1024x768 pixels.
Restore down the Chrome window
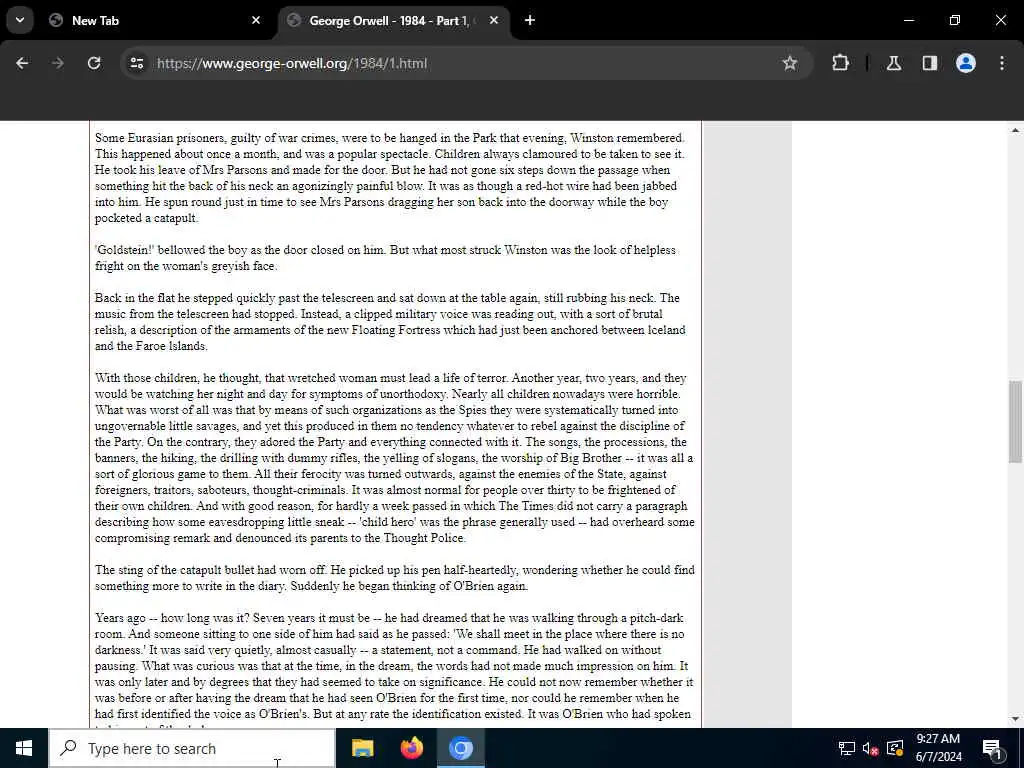pyautogui.click(x=955, y=20)
